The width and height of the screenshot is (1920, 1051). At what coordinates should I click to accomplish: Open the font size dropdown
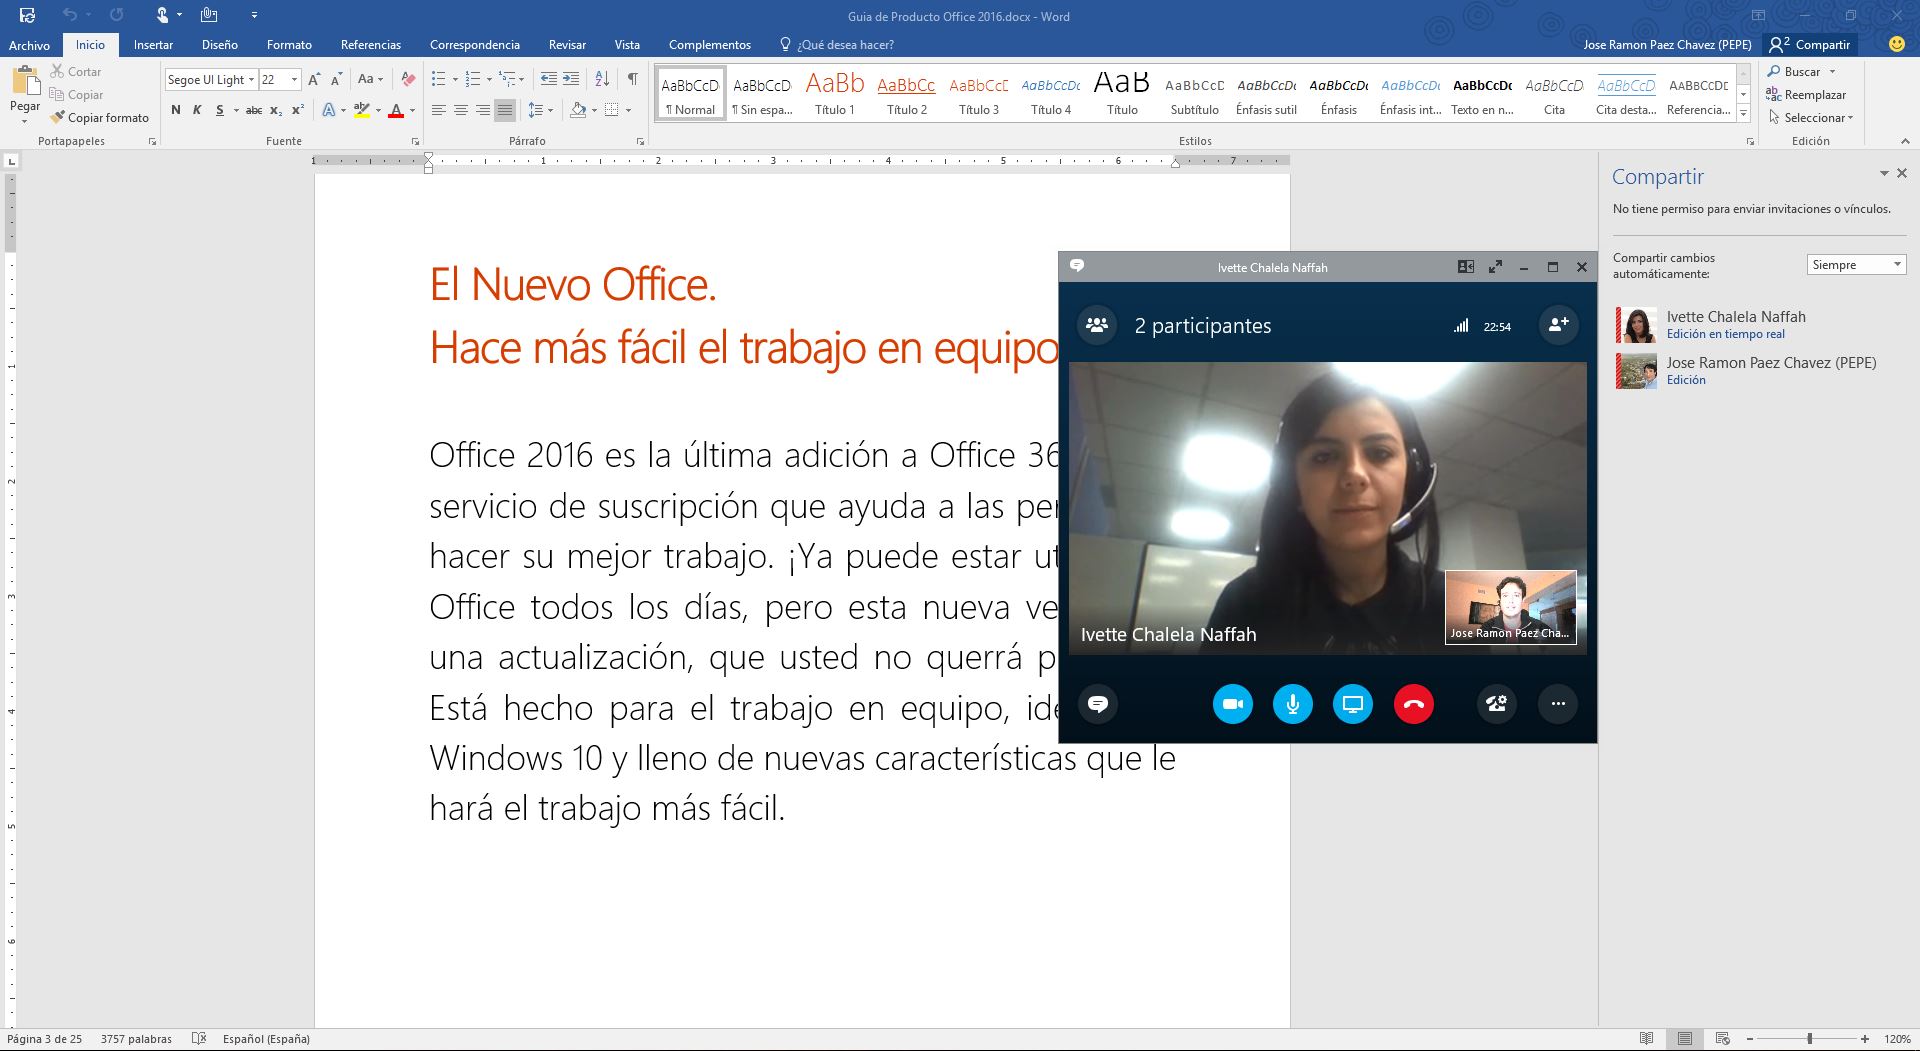tap(294, 80)
